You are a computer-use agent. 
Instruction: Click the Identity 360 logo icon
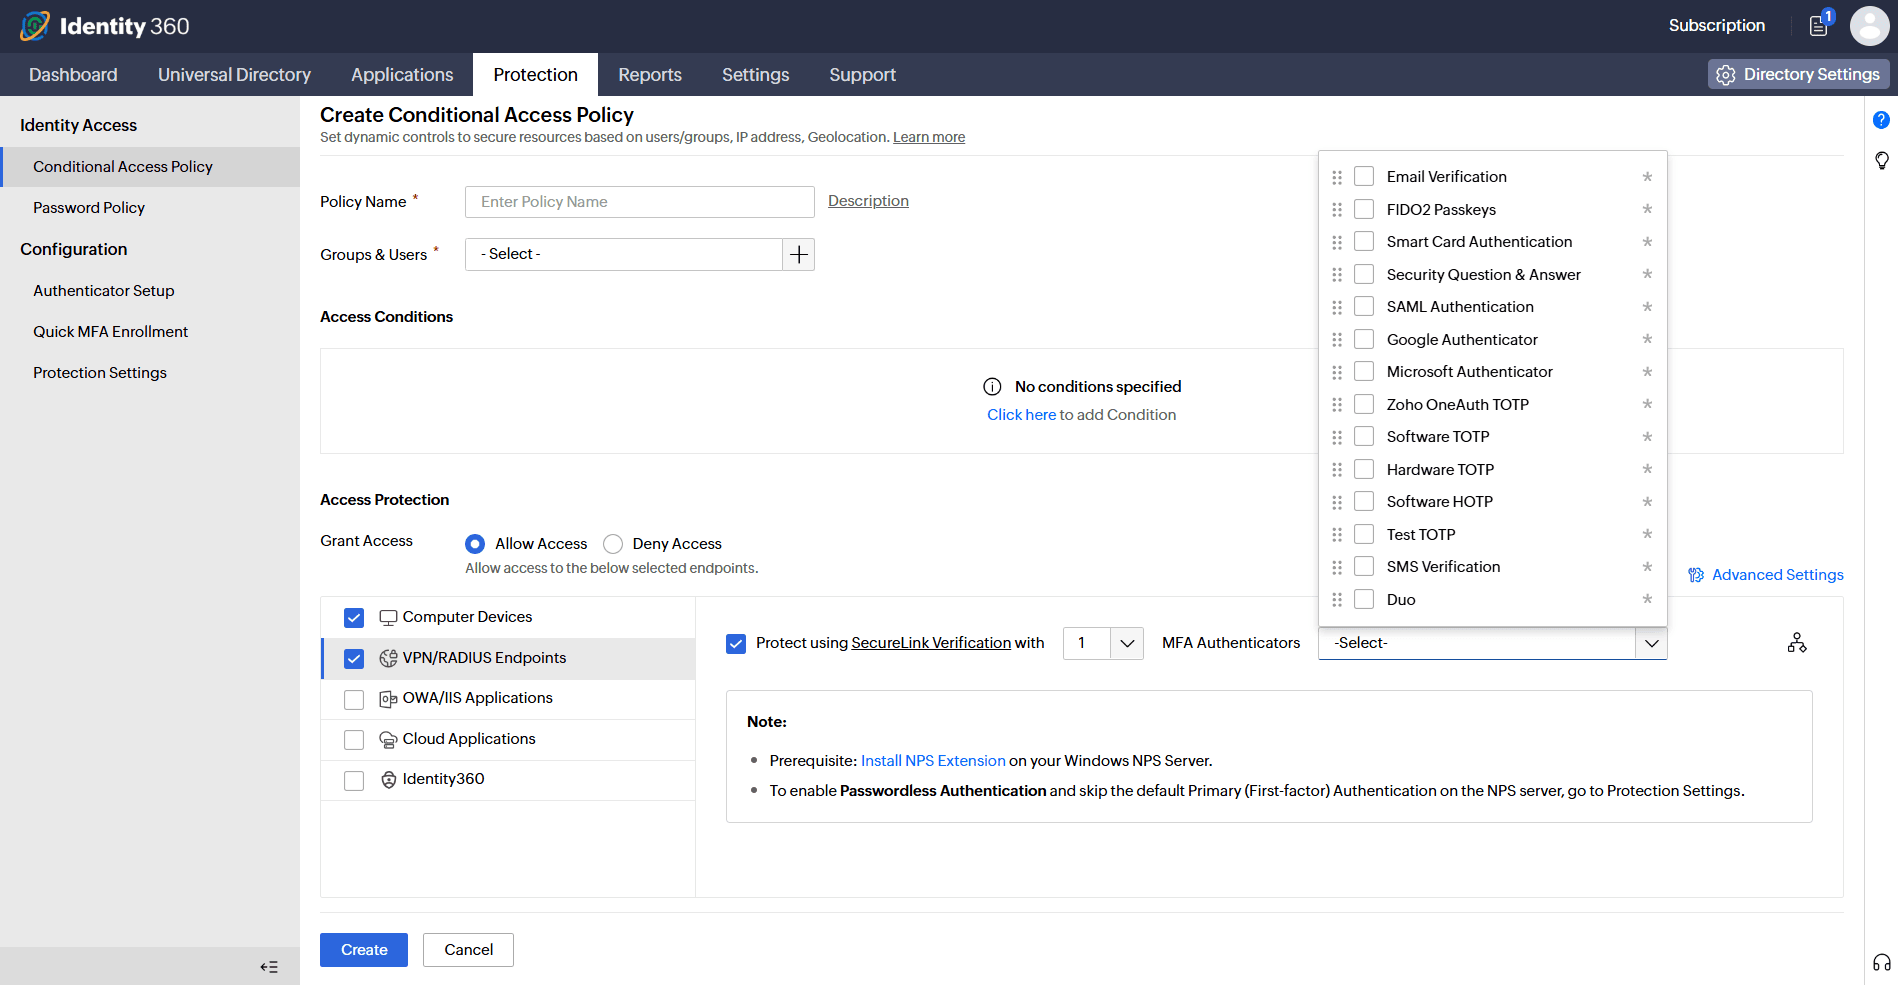click(34, 26)
